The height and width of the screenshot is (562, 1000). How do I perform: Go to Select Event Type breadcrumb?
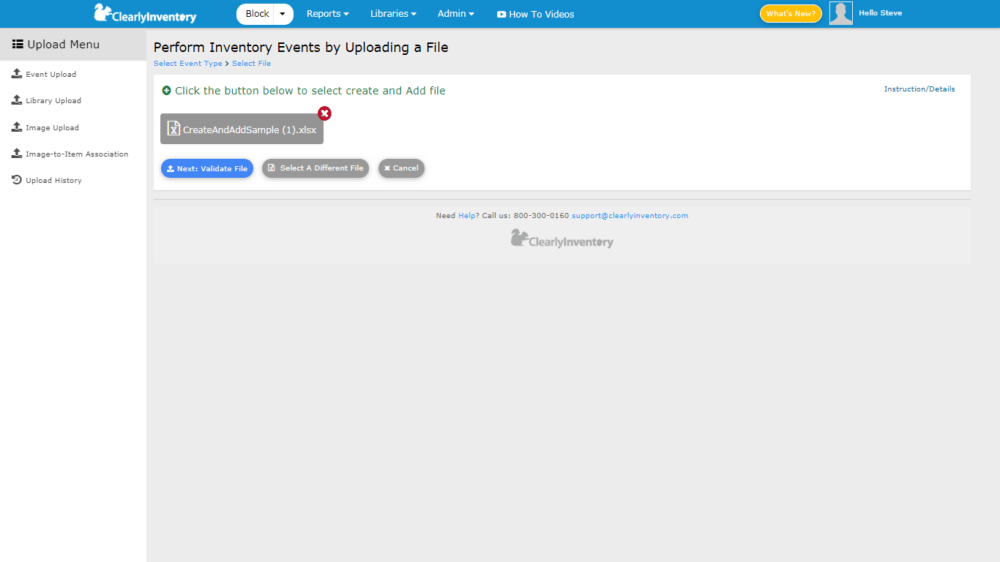tap(188, 63)
